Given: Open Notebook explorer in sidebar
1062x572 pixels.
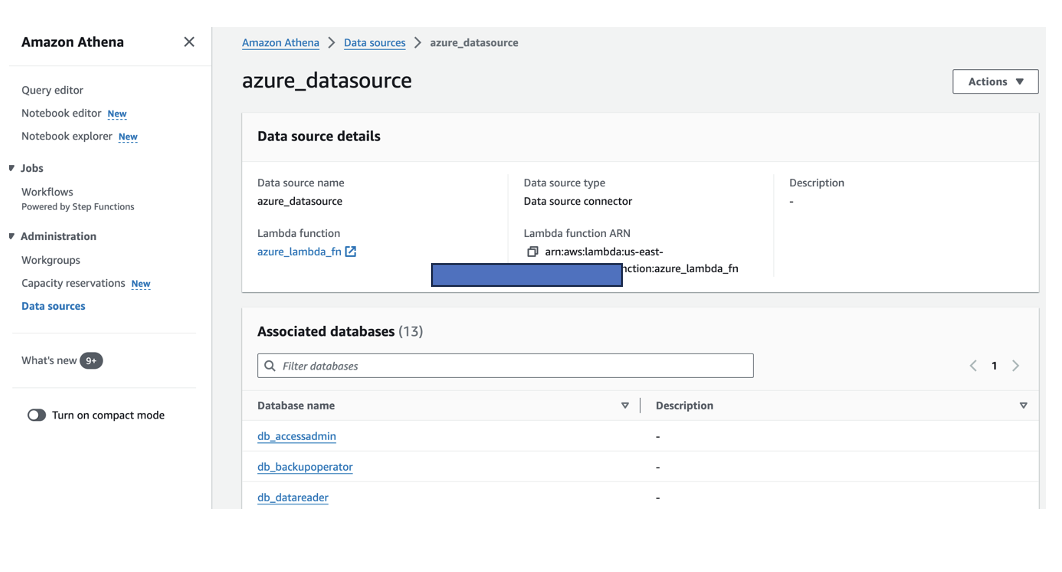Looking at the screenshot, I should pos(67,136).
